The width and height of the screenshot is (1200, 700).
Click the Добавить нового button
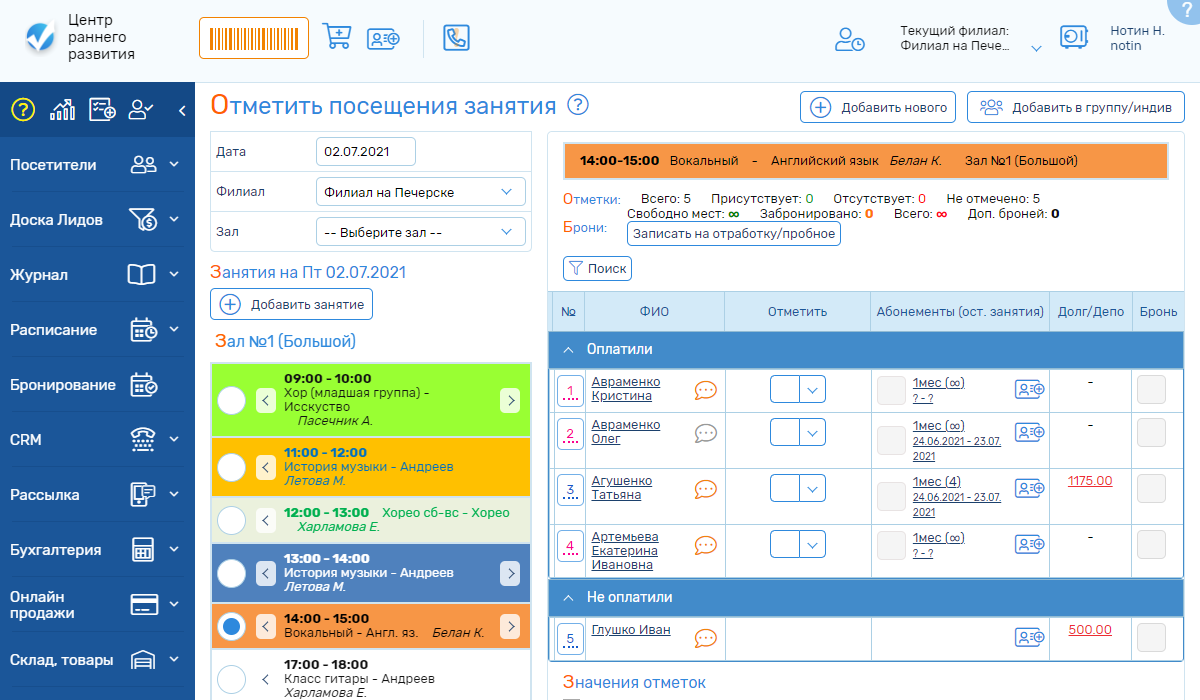[878, 107]
